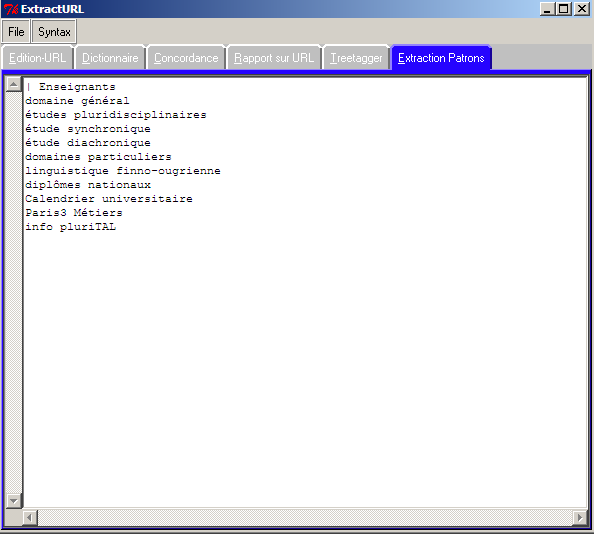The image size is (594, 534).
Task: Select the Extraction Patrons tab
Action: click(441, 58)
